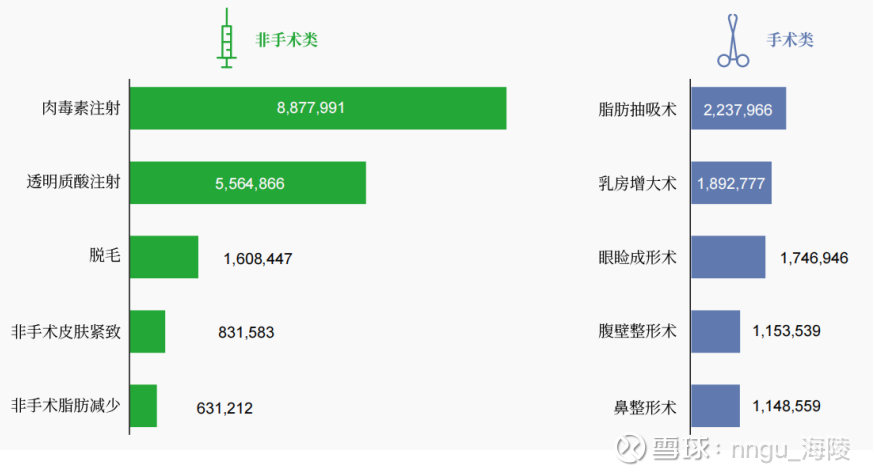Click the 眼睑成形术 category label
The image size is (876, 476).
(x=637, y=258)
